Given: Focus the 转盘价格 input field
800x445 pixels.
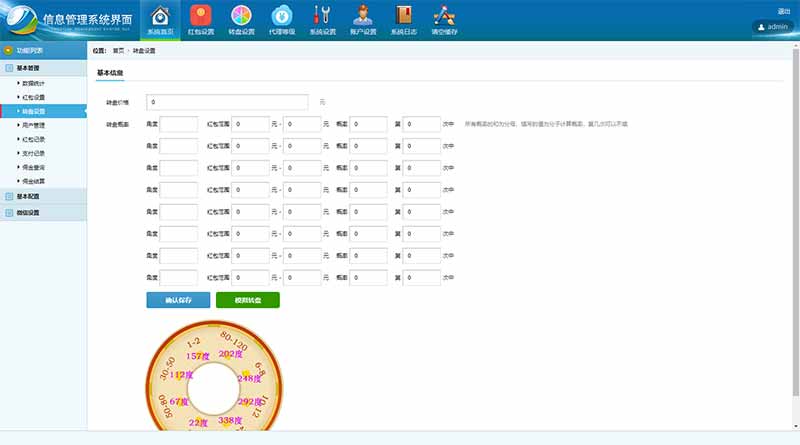Looking at the screenshot, I should point(231,102).
